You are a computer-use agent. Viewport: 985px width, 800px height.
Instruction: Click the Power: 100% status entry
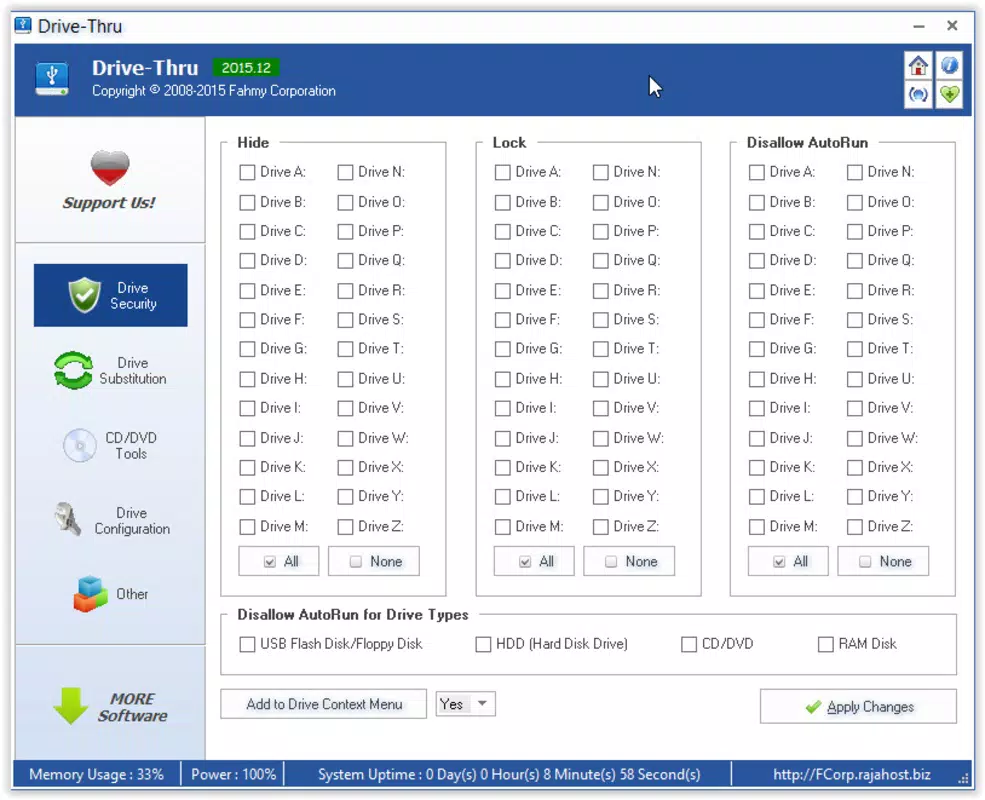tap(234, 774)
